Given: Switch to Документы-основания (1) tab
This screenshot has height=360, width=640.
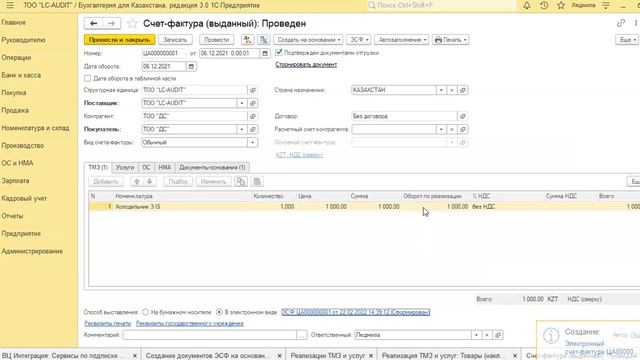Looking at the screenshot, I should pos(212,167).
